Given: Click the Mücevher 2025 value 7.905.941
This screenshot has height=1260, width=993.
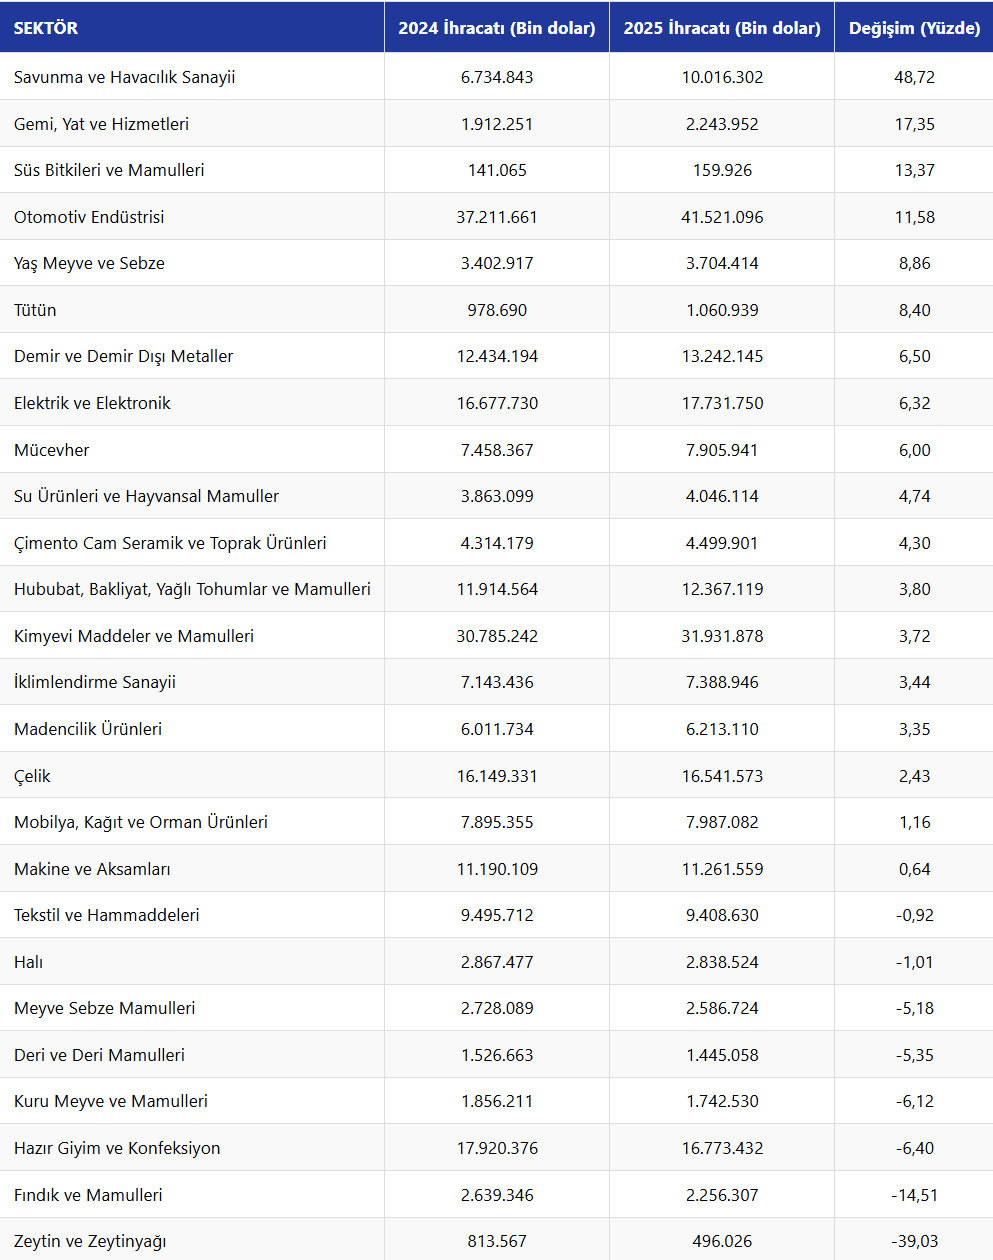Looking at the screenshot, I should click(x=722, y=450).
